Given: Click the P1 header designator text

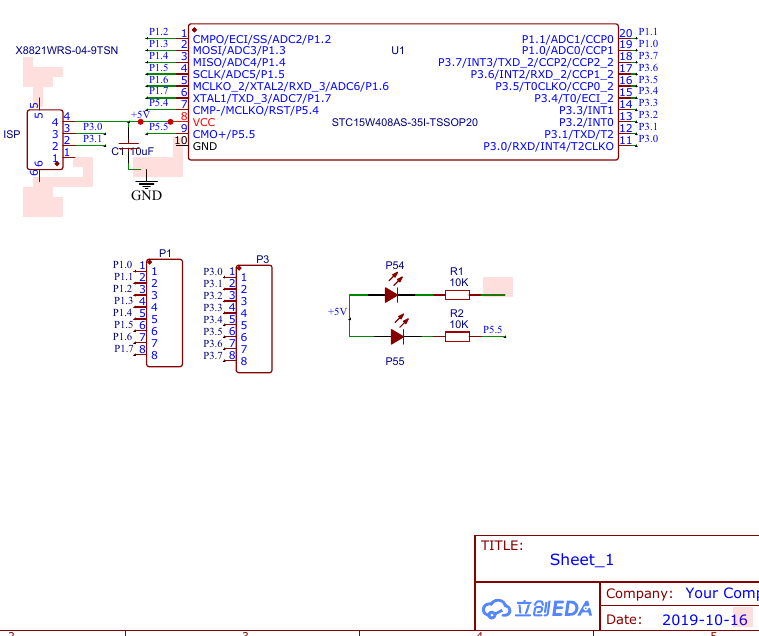Looking at the screenshot, I should click(x=165, y=253).
